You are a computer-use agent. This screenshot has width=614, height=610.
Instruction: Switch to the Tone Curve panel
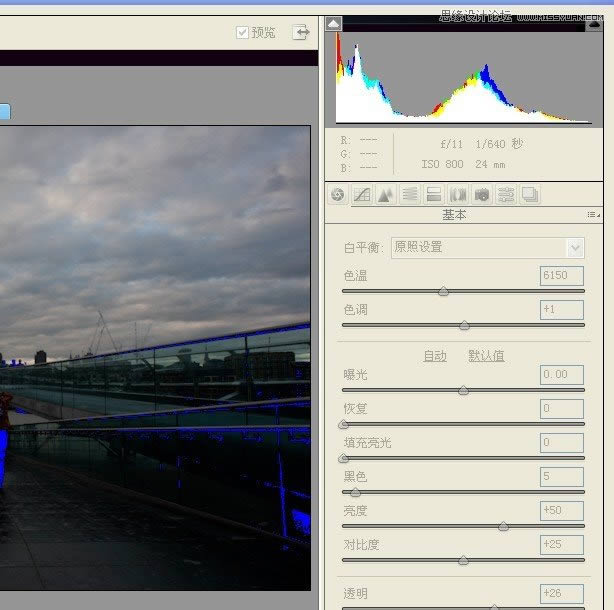[x=362, y=195]
